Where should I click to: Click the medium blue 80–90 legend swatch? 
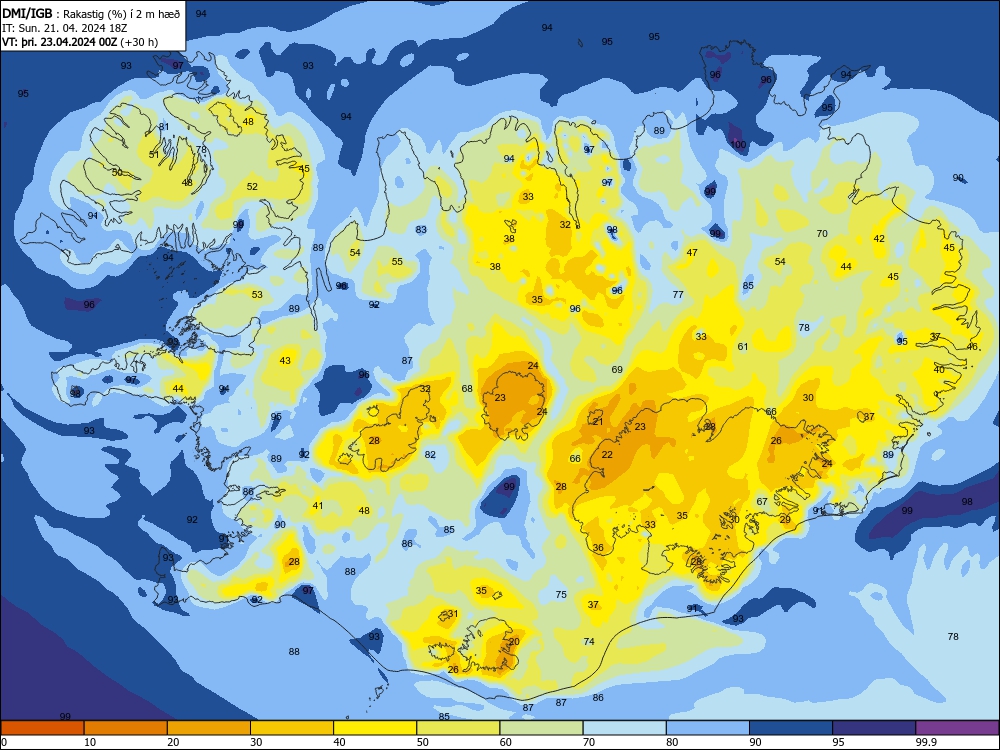point(708,728)
